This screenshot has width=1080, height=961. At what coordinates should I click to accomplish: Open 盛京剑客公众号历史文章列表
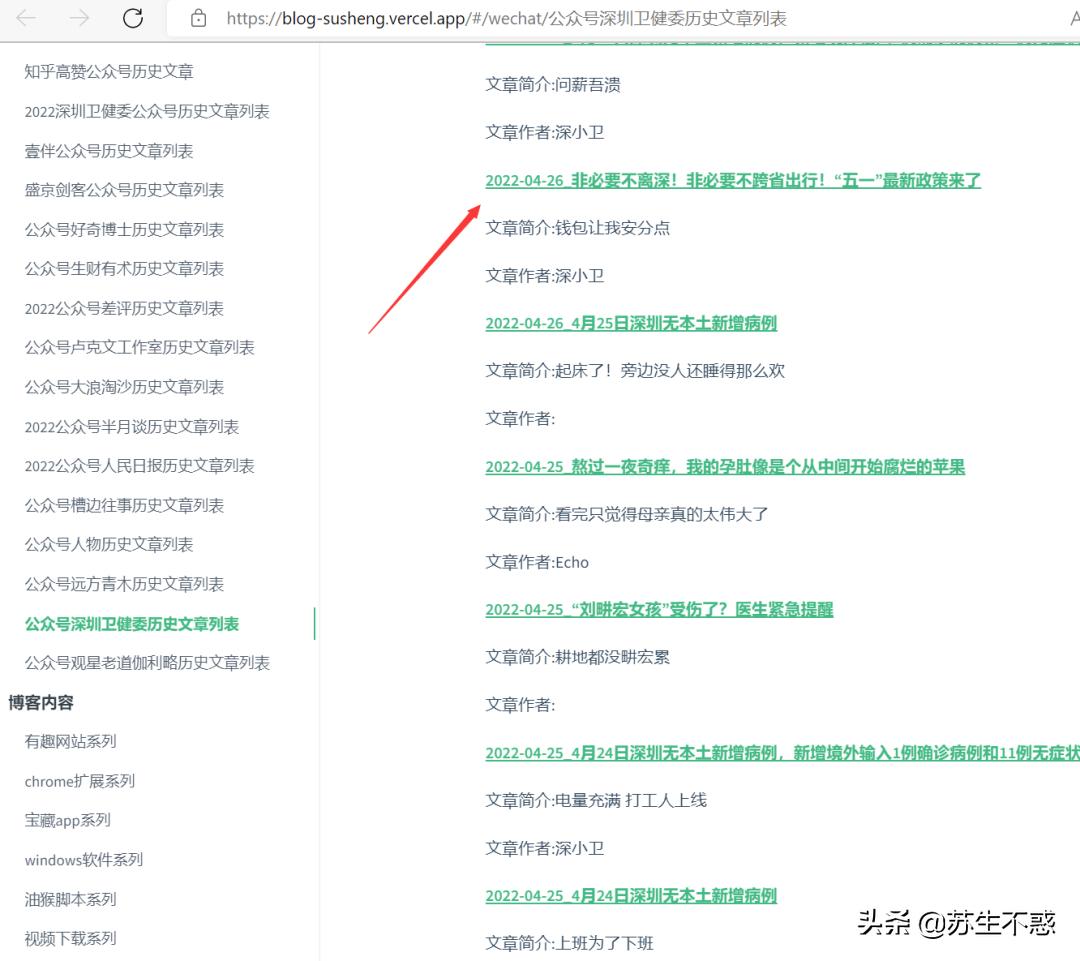coord(124,190)
